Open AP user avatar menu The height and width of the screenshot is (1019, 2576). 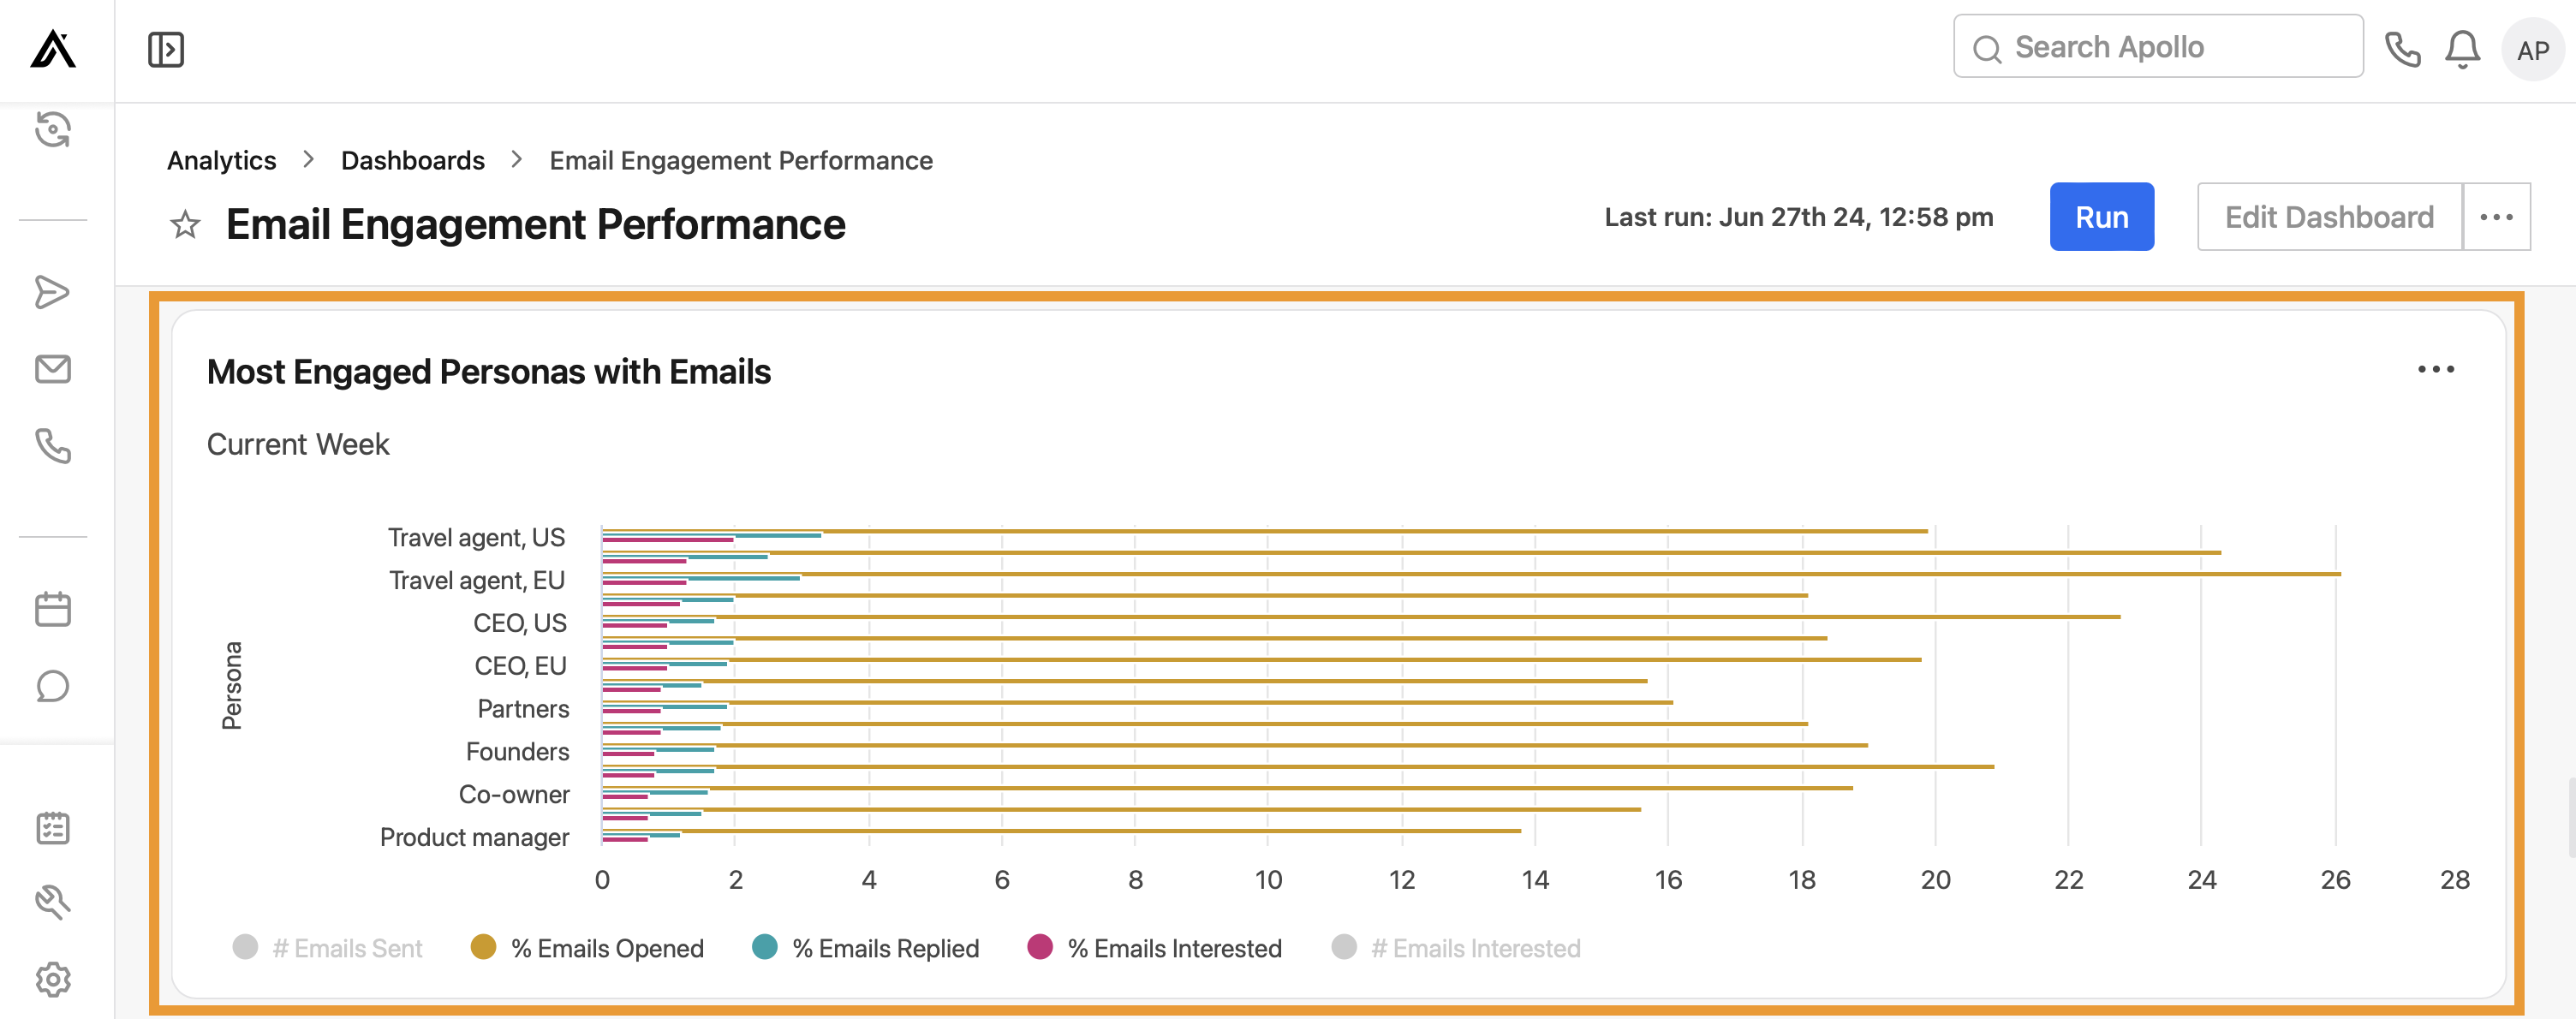pyautogui.click(x=2532, y=49)
